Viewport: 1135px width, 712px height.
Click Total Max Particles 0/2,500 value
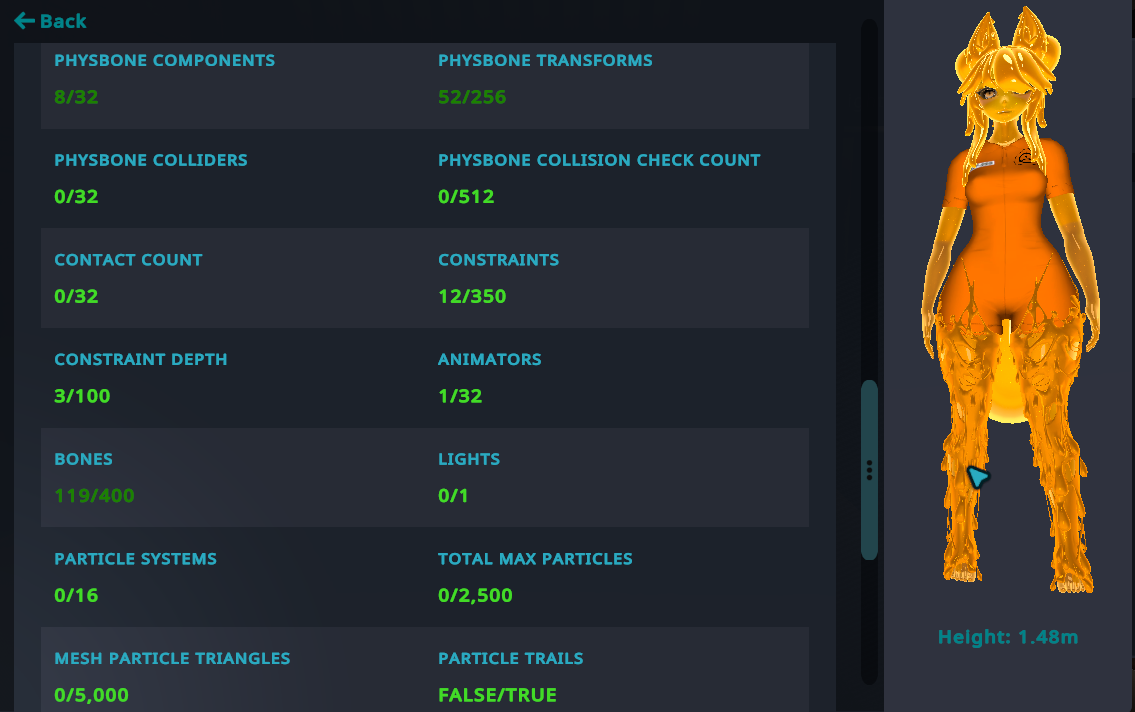coord(475,596)
